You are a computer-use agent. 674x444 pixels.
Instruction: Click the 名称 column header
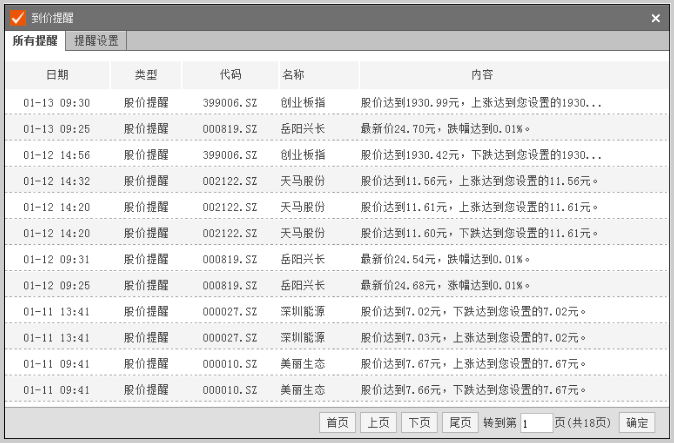click(x=319, y=75)
